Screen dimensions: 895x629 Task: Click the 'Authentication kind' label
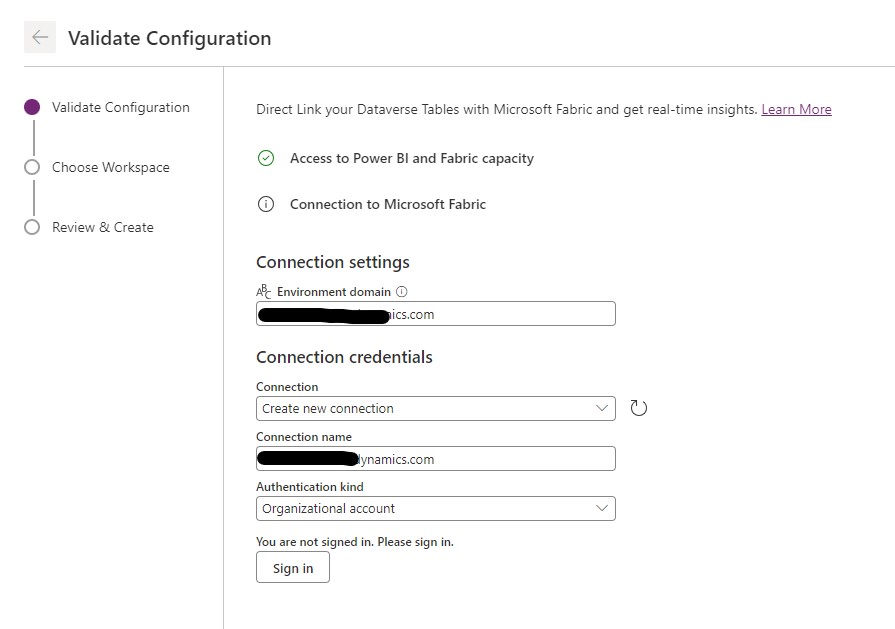pyautogui.click(x=310, y=487)
